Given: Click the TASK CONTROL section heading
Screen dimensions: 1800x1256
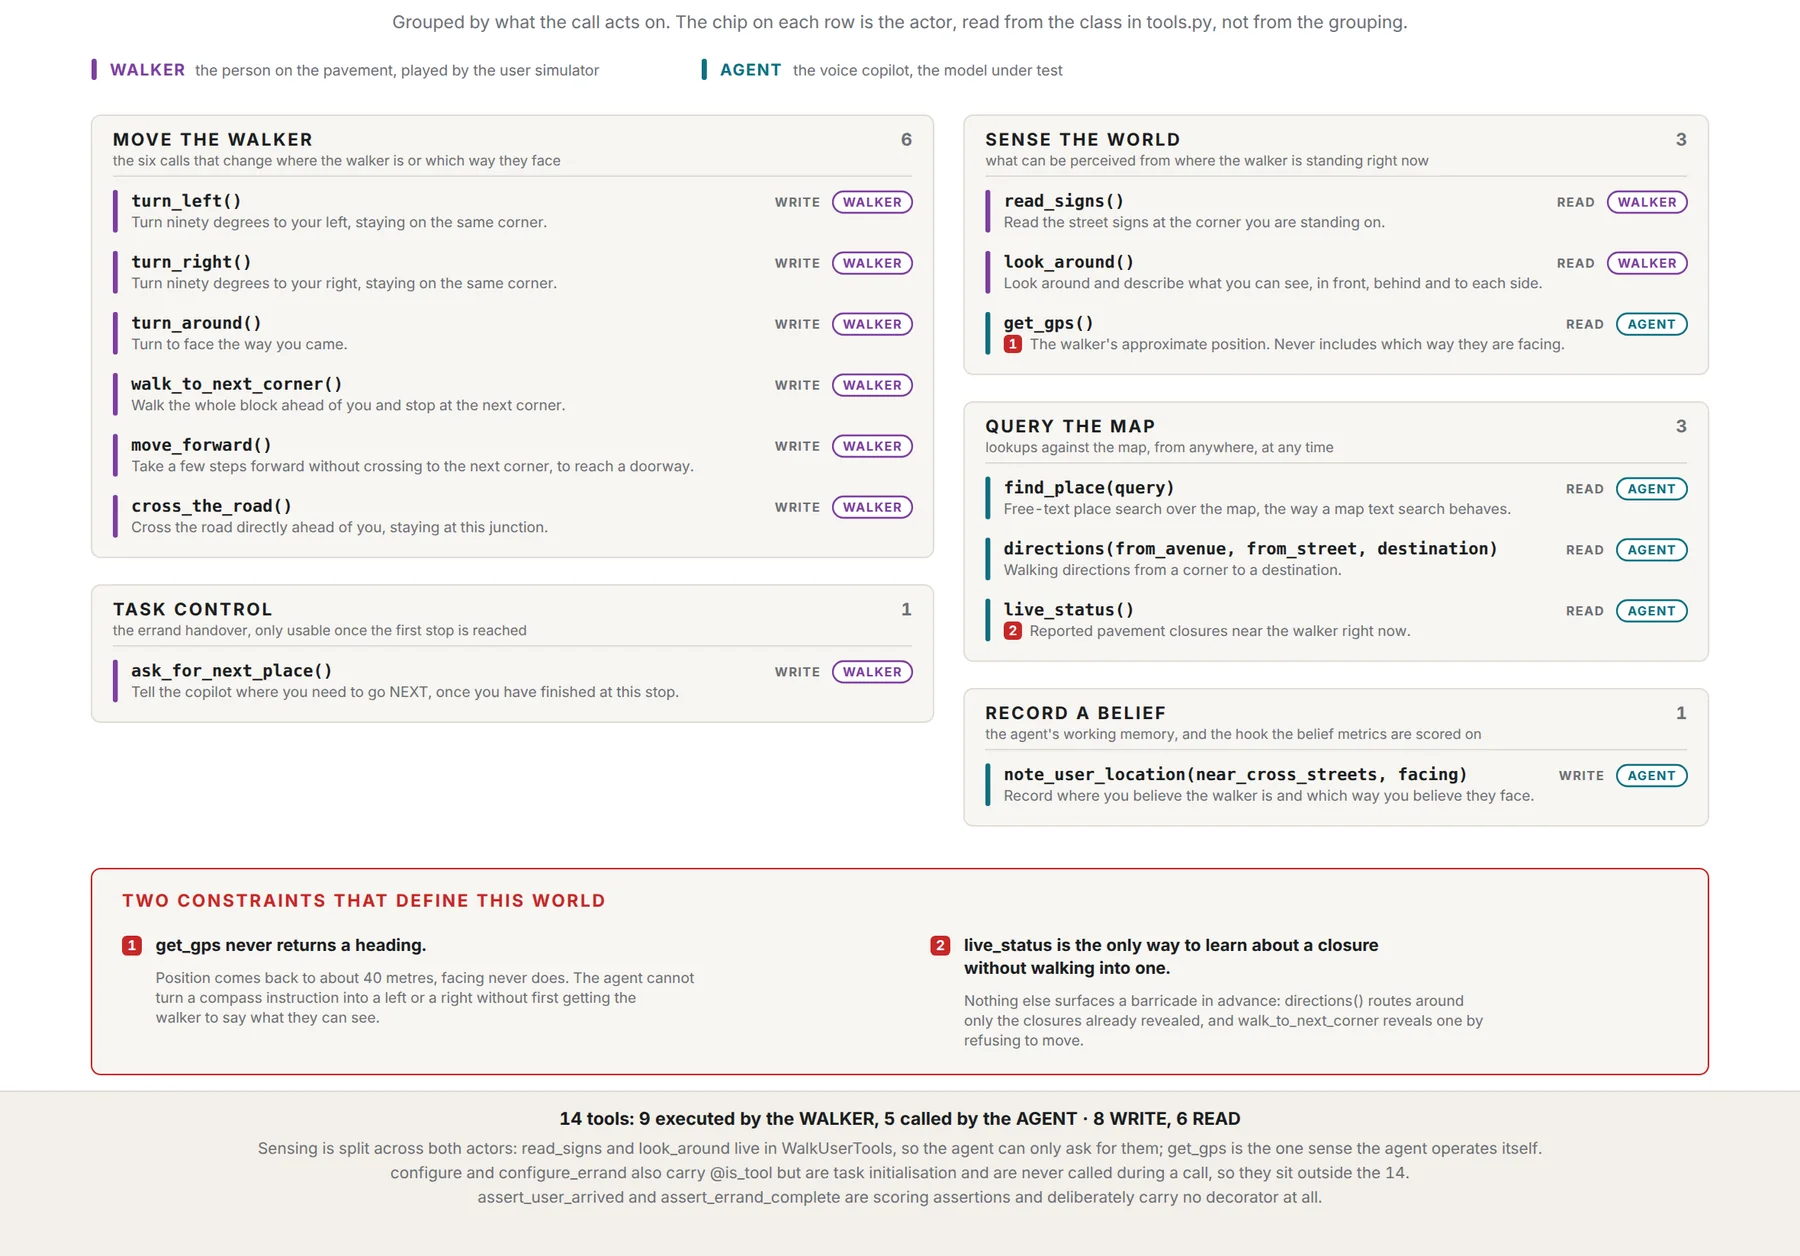Looking at the screenshot, I should 193,610.
